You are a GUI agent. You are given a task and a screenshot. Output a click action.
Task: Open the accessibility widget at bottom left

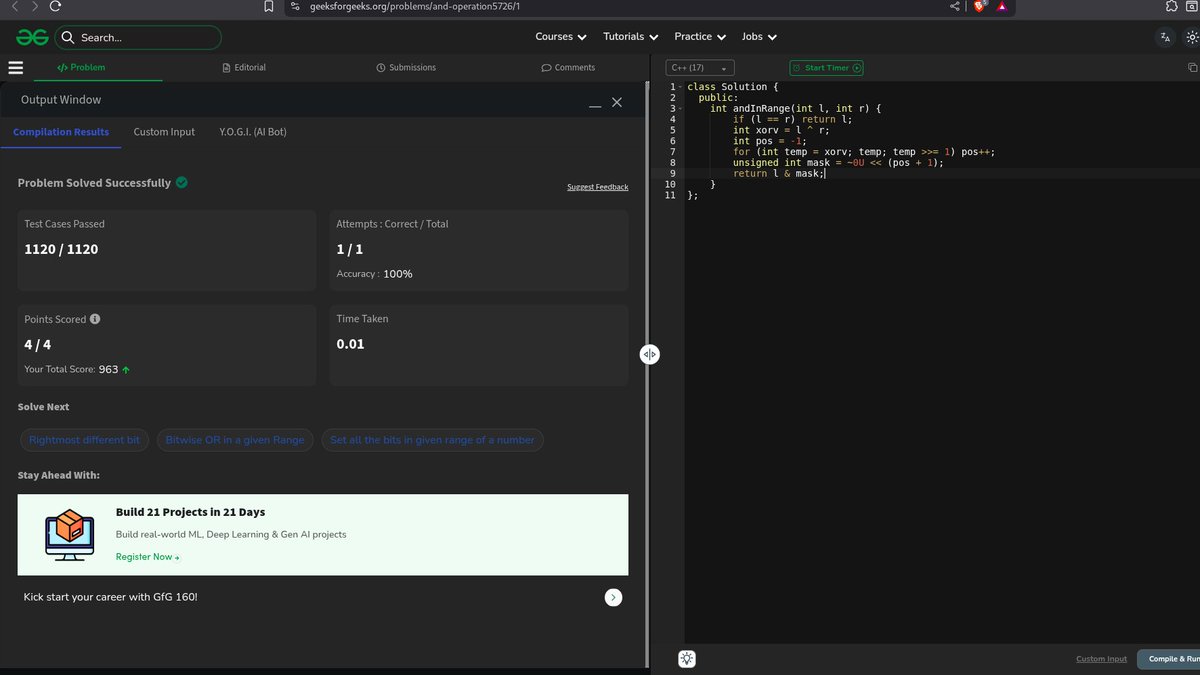(x=686, y=658)
